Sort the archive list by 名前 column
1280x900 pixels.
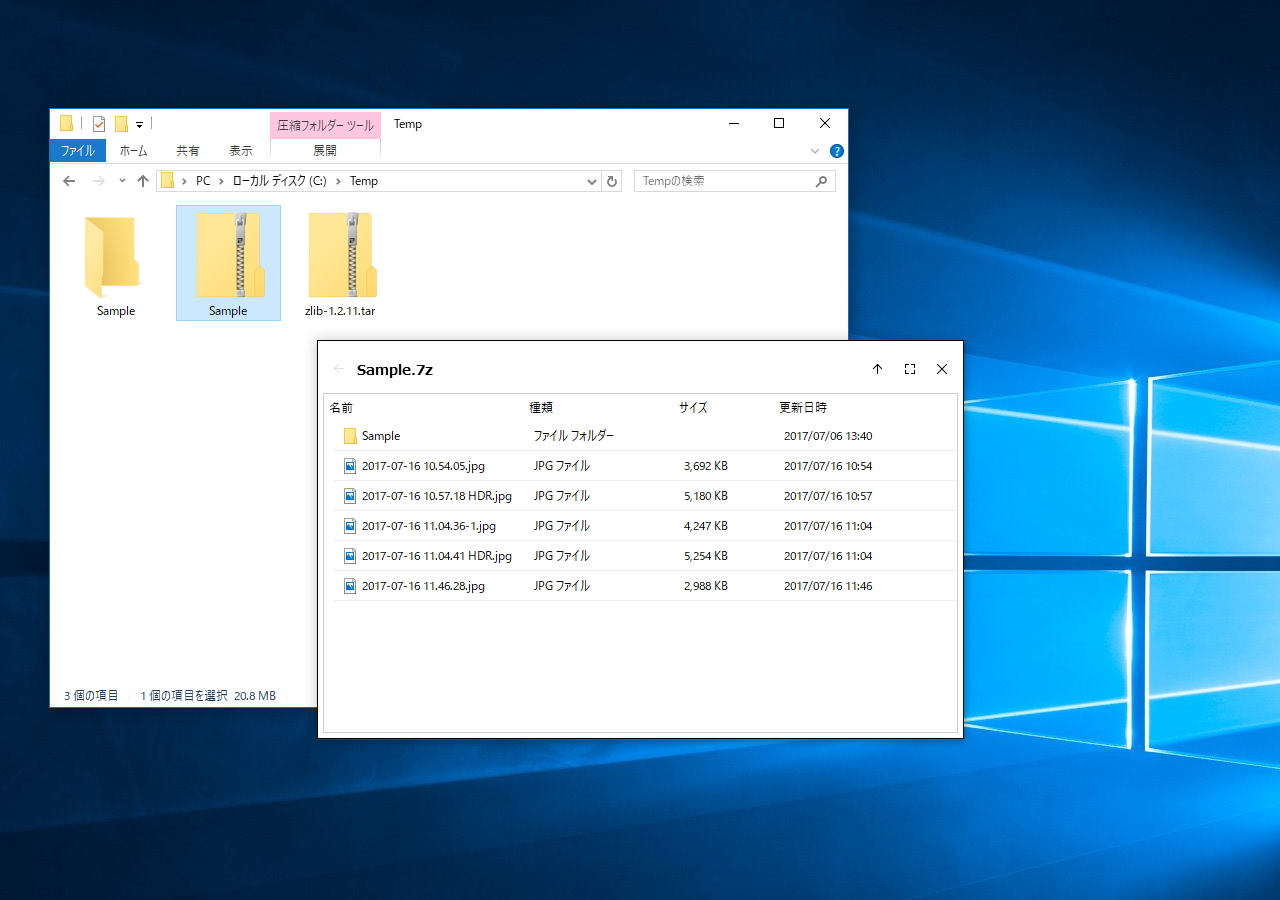click(x=341, y=408)
